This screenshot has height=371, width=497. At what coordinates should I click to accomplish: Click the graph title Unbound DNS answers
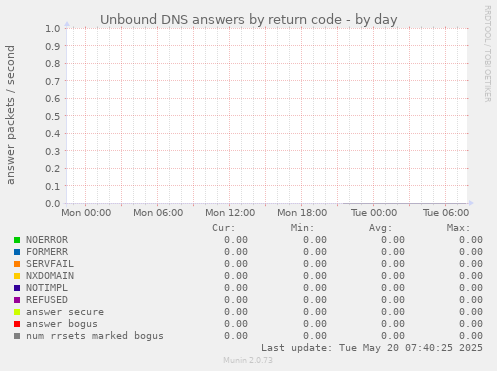click(x=249, y=20)
